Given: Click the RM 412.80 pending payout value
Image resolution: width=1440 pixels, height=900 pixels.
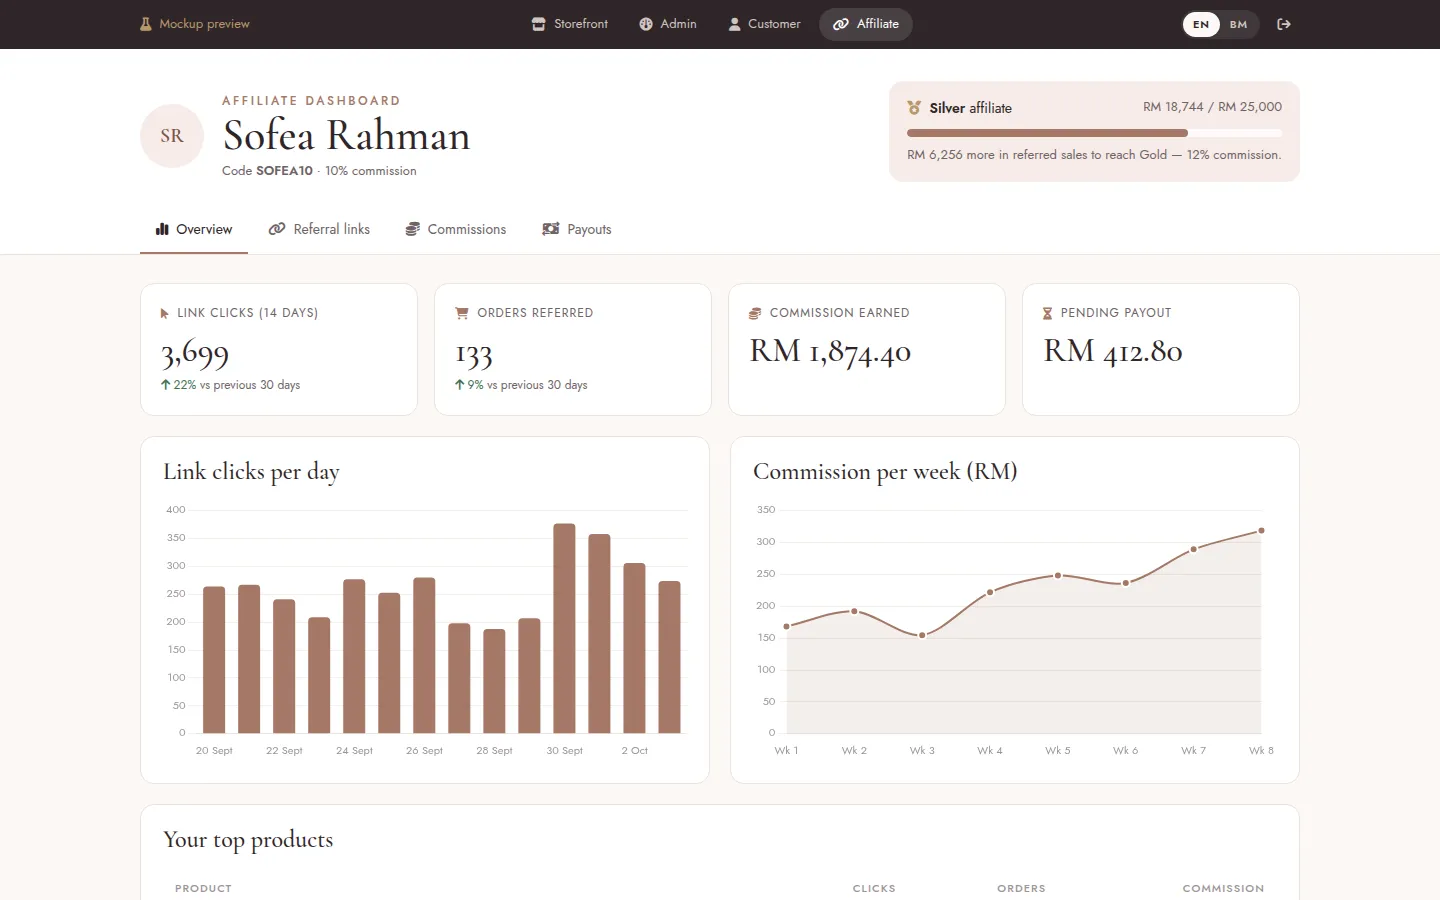Looking at the screenshot, I should 1113,351.
